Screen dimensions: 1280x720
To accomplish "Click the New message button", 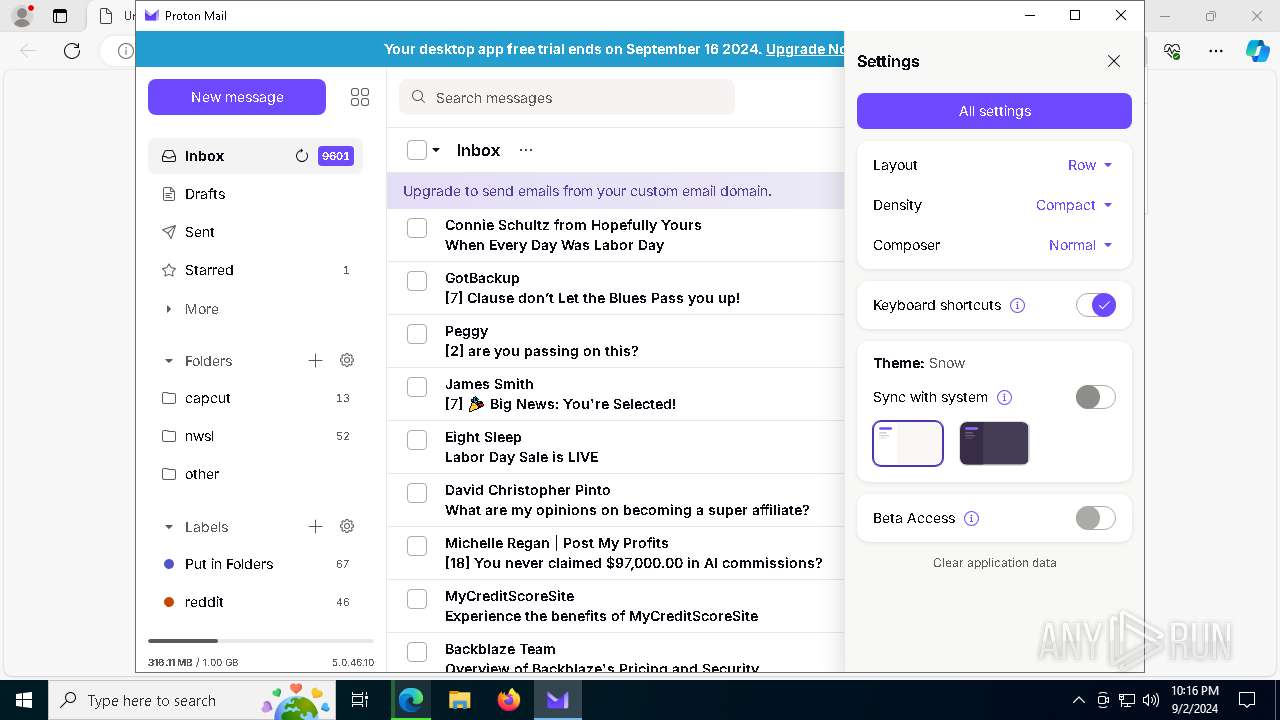I will [x=237, y=97].
